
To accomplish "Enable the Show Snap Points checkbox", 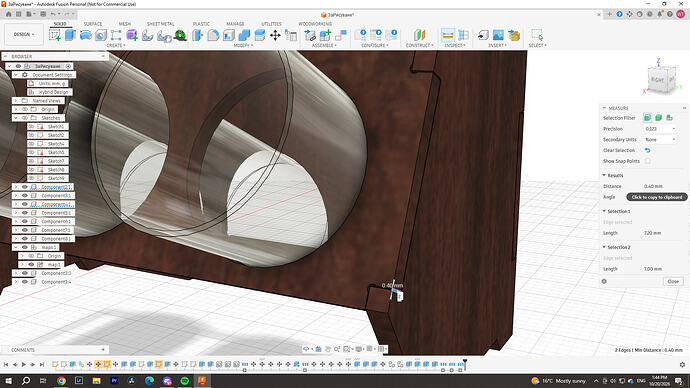I will (647, 161).
